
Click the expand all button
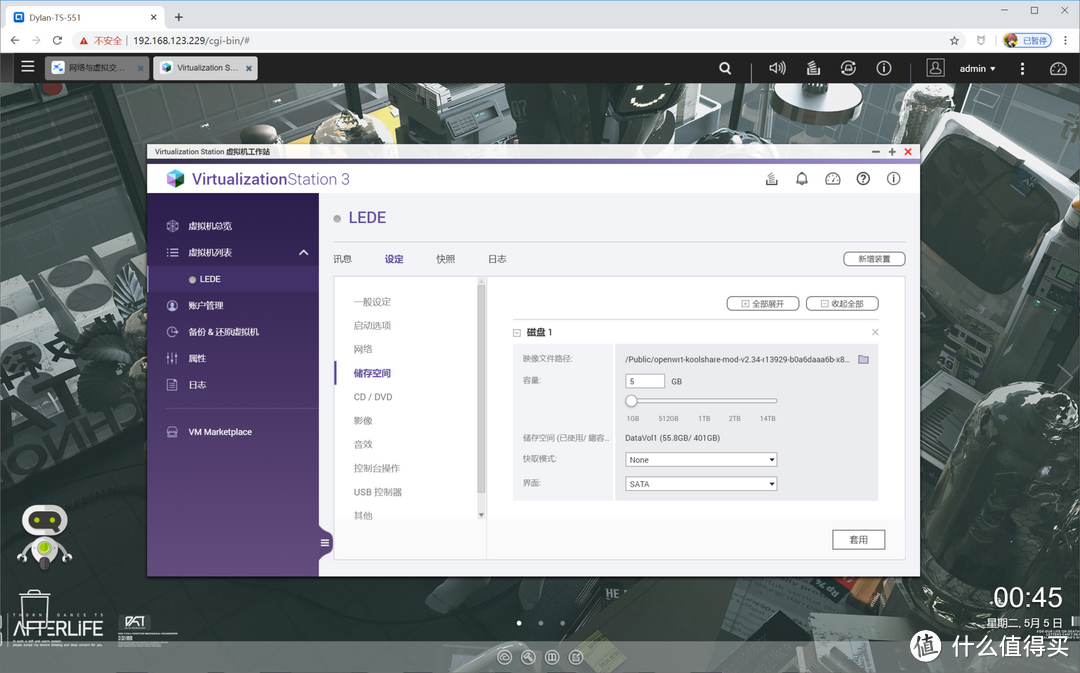(762, 304)
